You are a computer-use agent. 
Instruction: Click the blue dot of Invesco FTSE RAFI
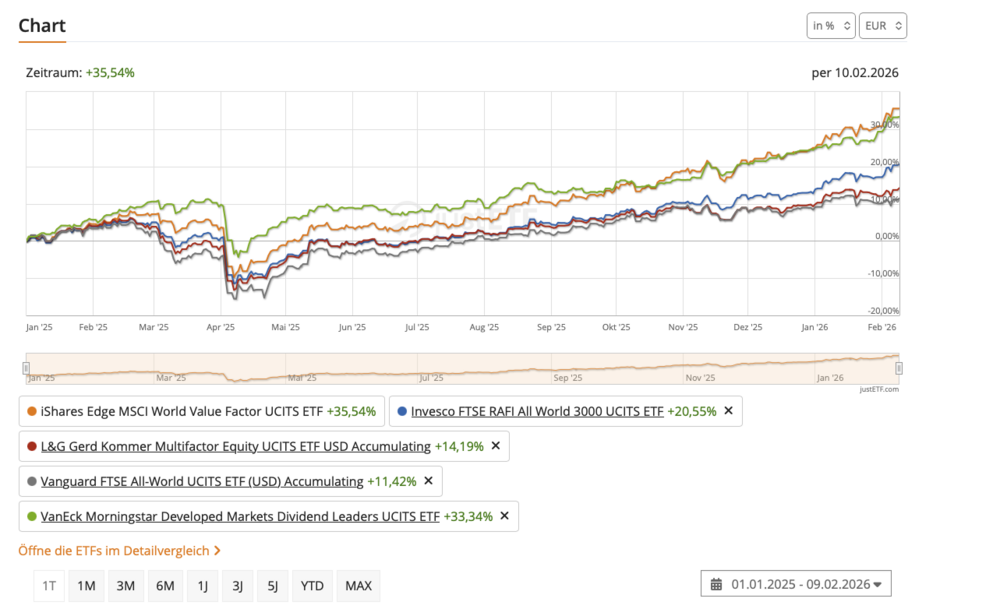(402, 411)
